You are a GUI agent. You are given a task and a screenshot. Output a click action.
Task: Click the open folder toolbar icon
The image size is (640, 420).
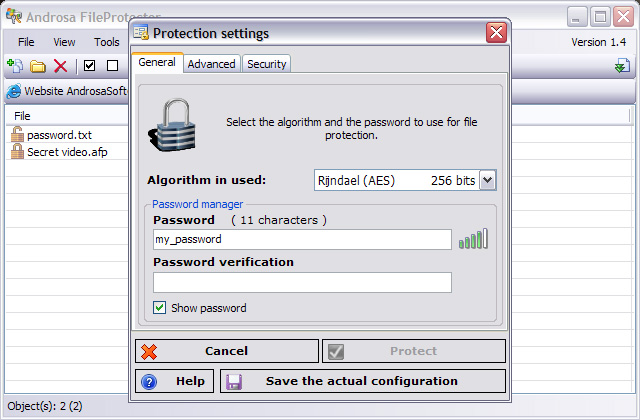(38, 66)
